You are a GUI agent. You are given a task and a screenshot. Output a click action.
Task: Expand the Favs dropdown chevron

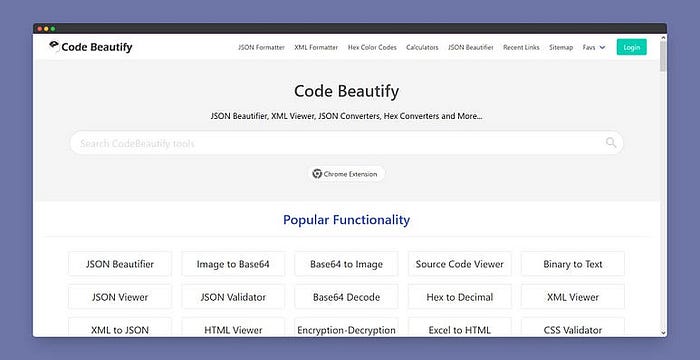(602, 47)
